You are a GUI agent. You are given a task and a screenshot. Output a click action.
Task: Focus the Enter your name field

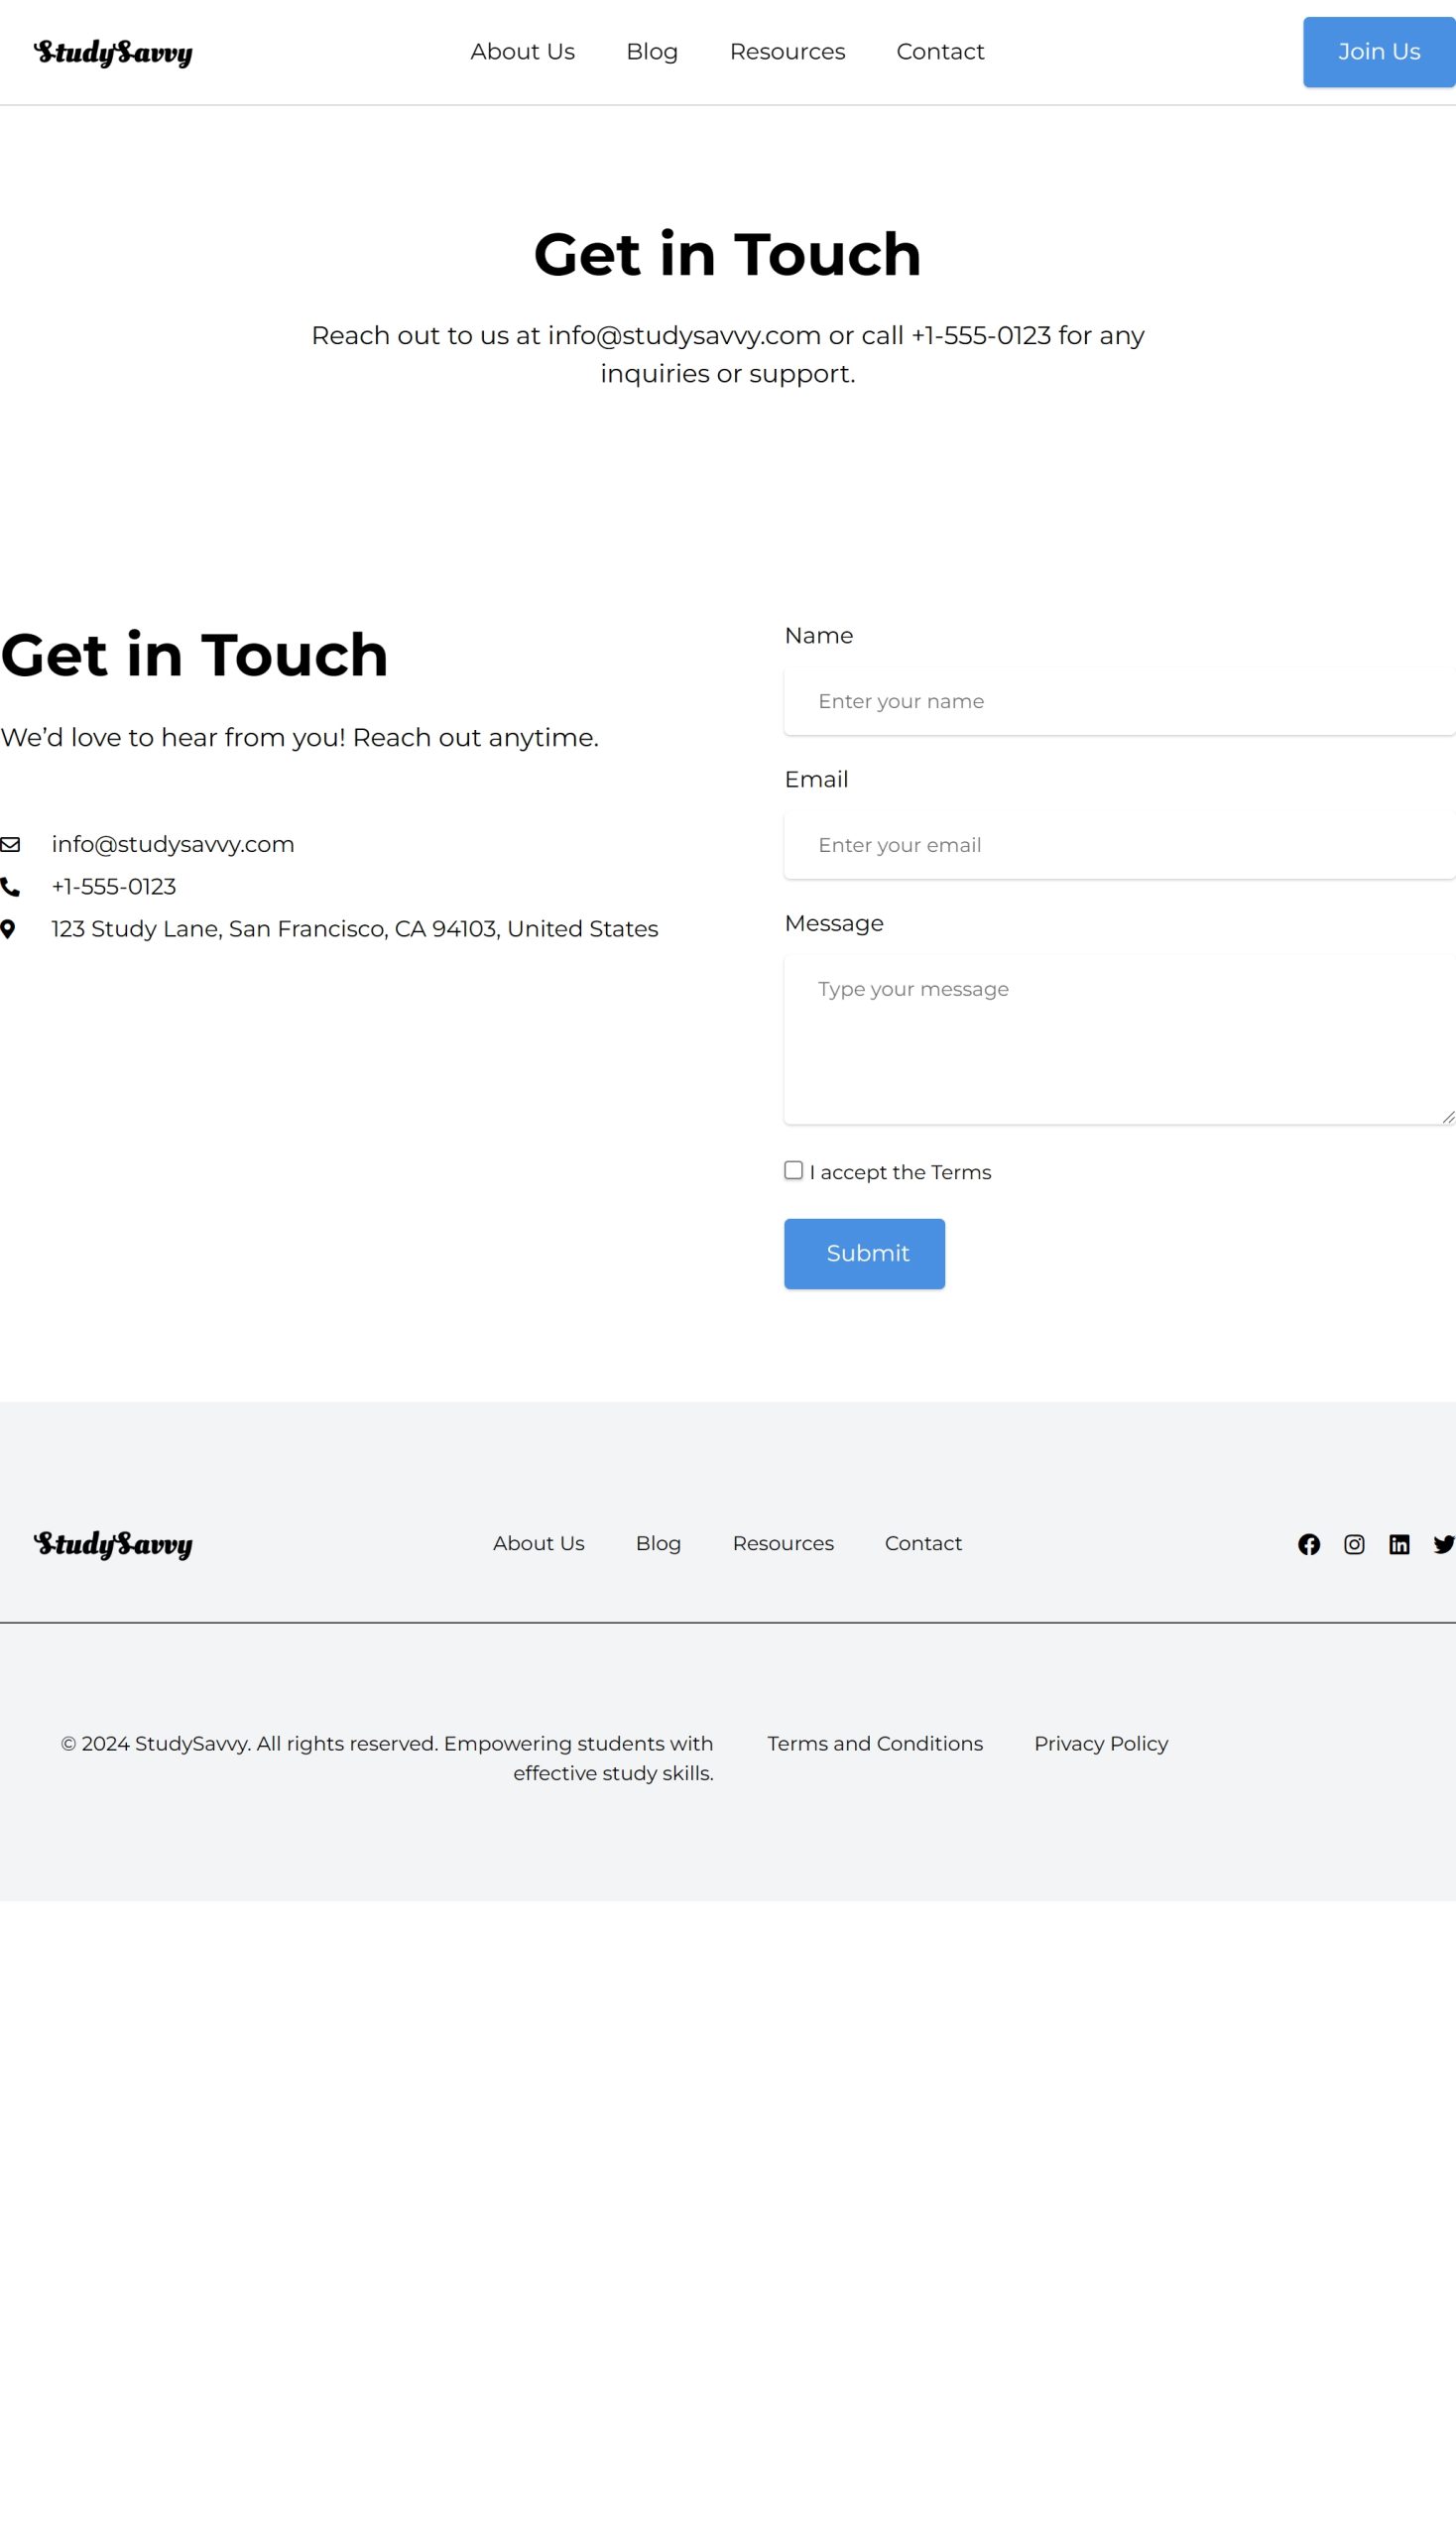1118,701
